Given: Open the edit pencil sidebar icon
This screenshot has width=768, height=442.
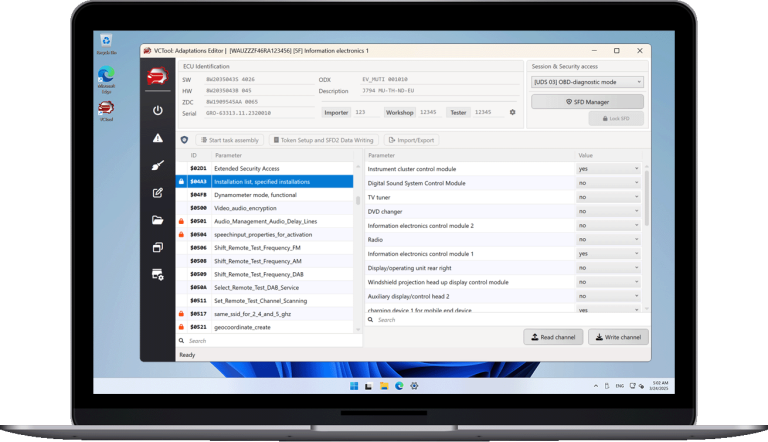Looking at the screenshot, I should [x=157, y=192].
